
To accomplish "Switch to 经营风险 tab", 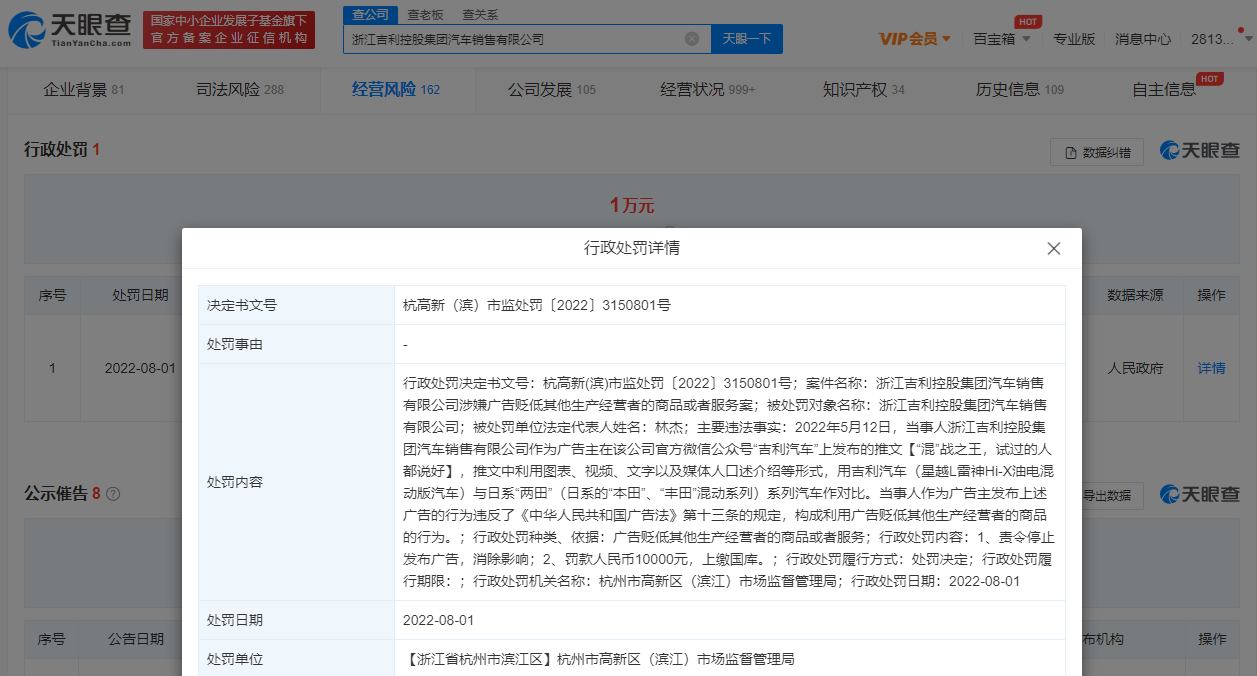I will click(x=396, y=89).
